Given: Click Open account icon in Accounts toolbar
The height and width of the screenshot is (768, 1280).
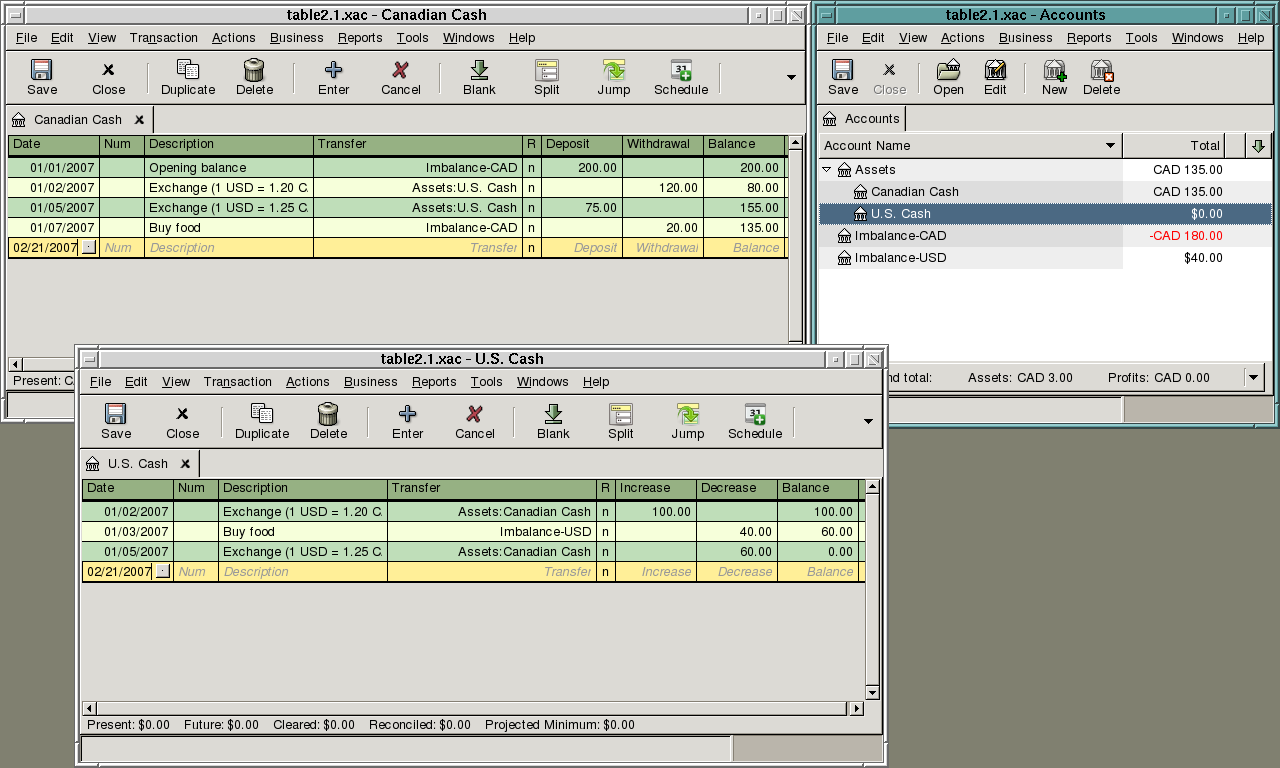Looking at the screenshot, I should (948, 71).
